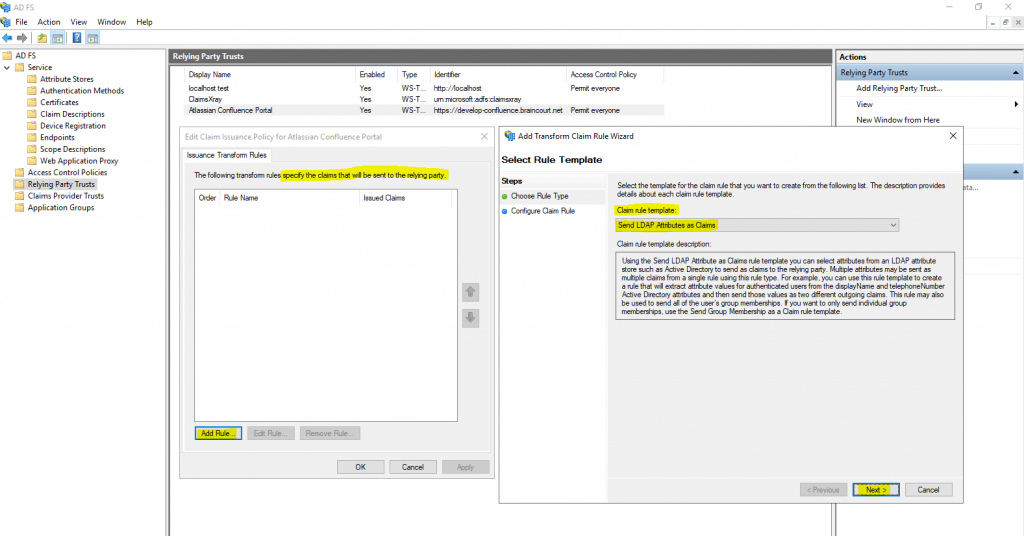1024x536 pixels.
Task: Click the Attribute Stores folder icon
Action: click(32, 79)
